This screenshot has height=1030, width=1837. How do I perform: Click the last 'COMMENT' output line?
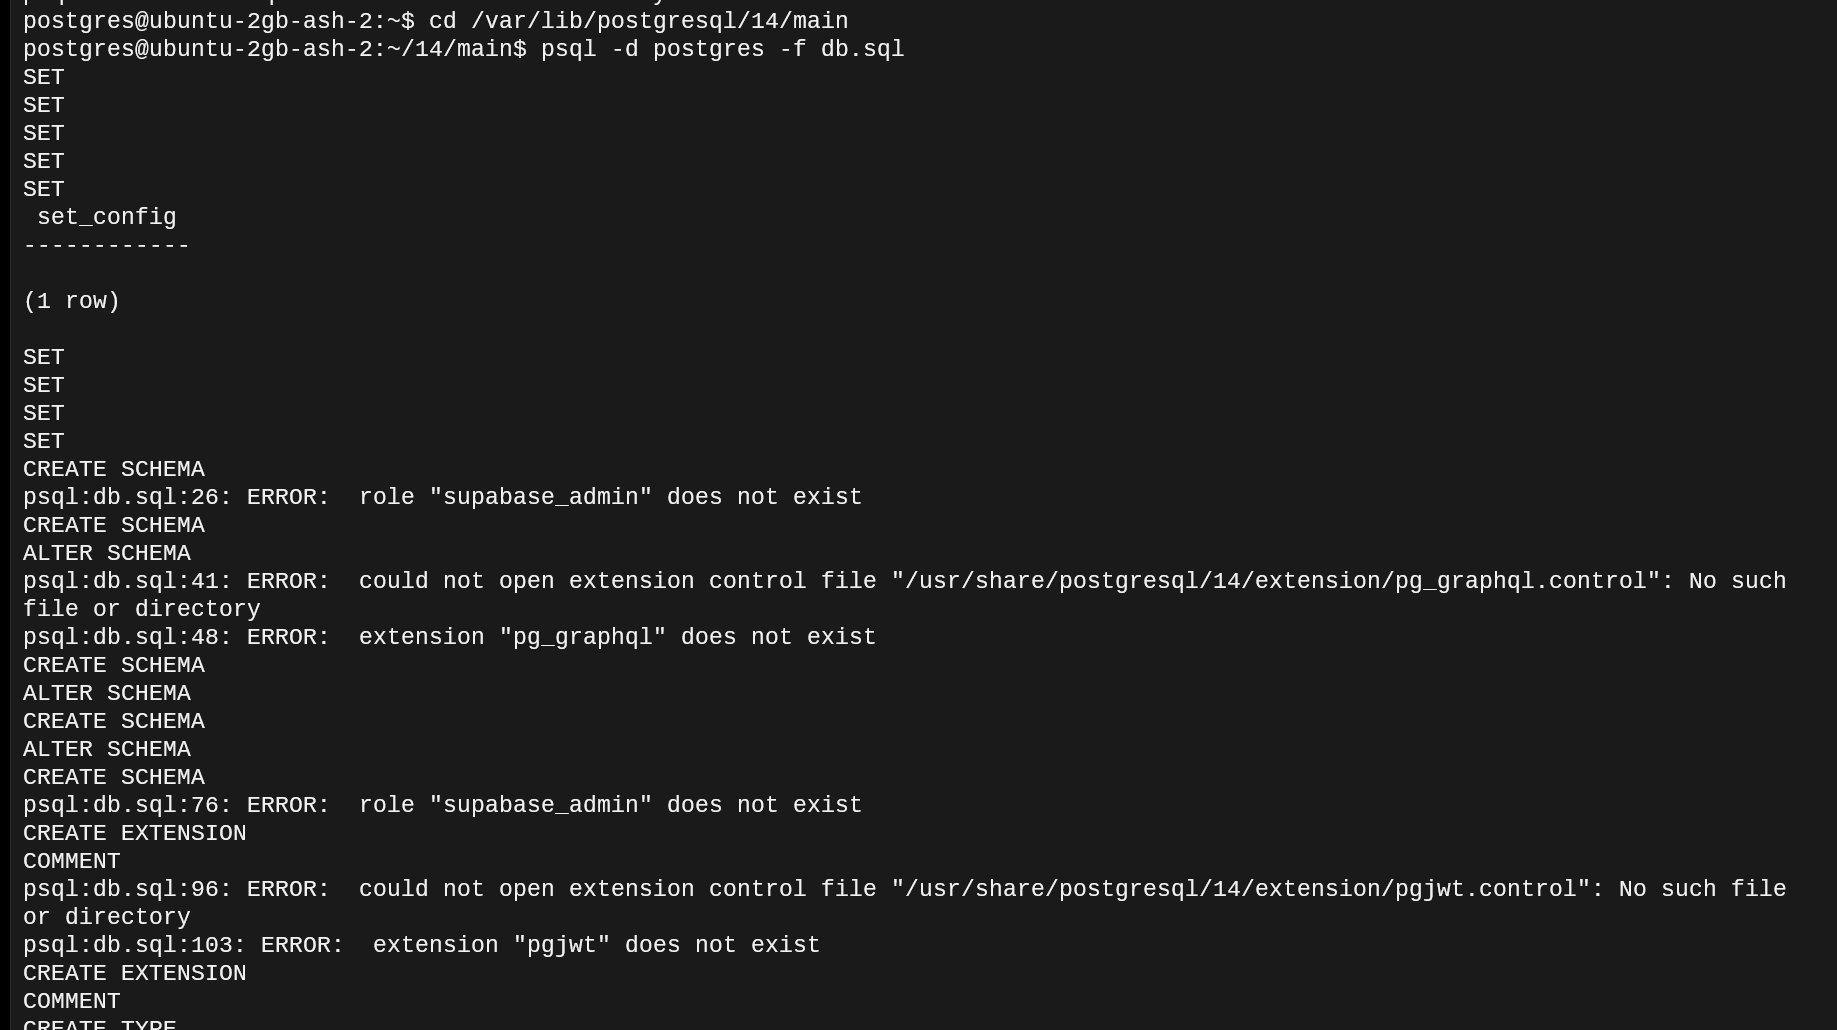click(71, 1001)
